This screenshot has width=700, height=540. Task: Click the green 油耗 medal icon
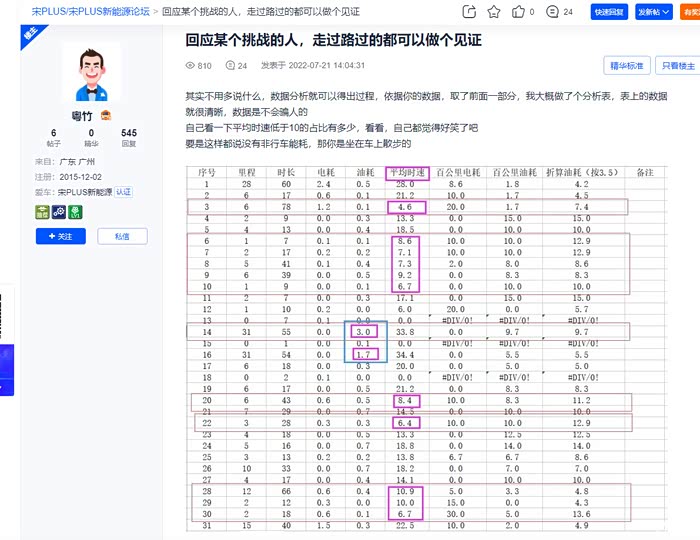[x=42, y=212]
